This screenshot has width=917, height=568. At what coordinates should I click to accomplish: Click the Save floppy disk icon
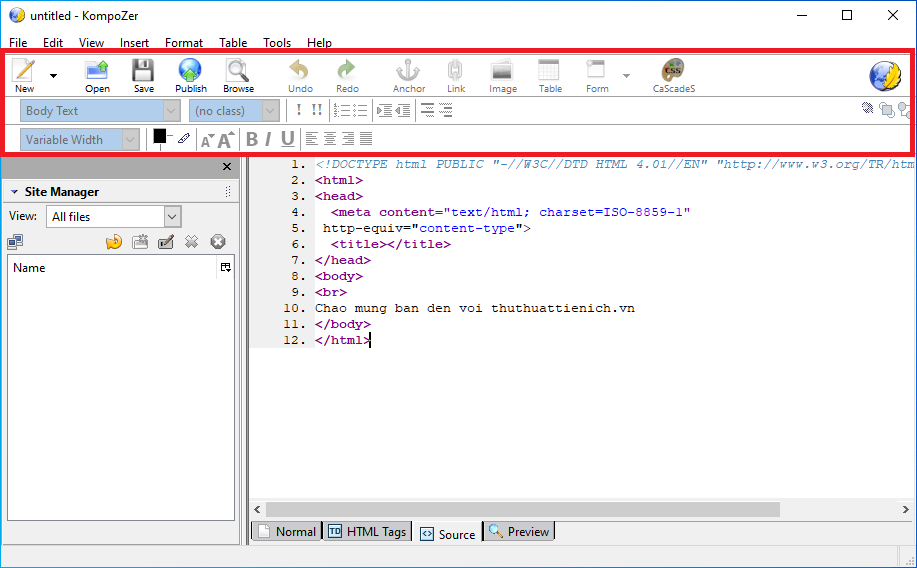(x=143, y=72)
